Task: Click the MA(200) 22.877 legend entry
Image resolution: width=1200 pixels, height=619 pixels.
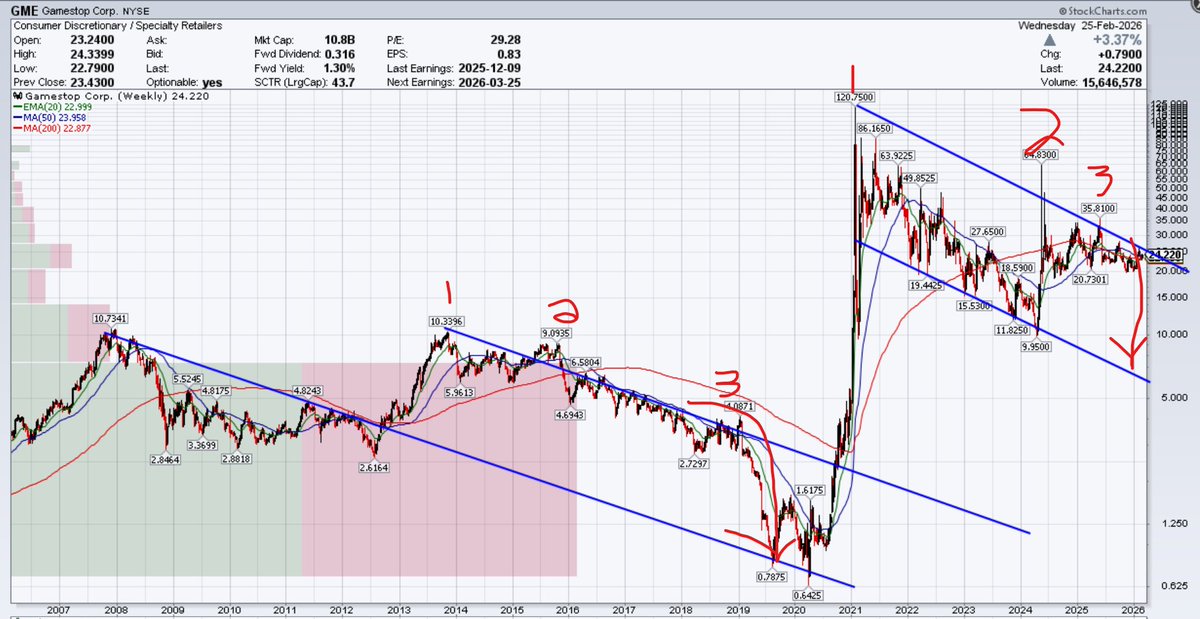Action: coord(50,127)
